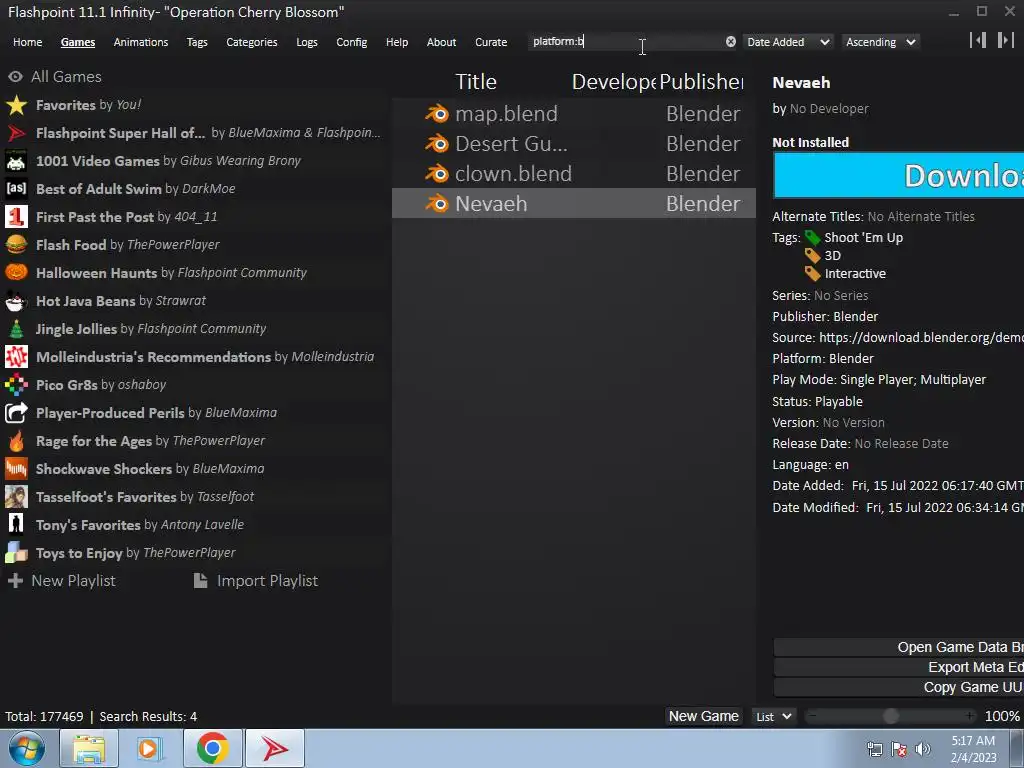Click the Player-Produced Perils share icon
The height and width of the screenshot is (768, 1024).
point(16,413)
